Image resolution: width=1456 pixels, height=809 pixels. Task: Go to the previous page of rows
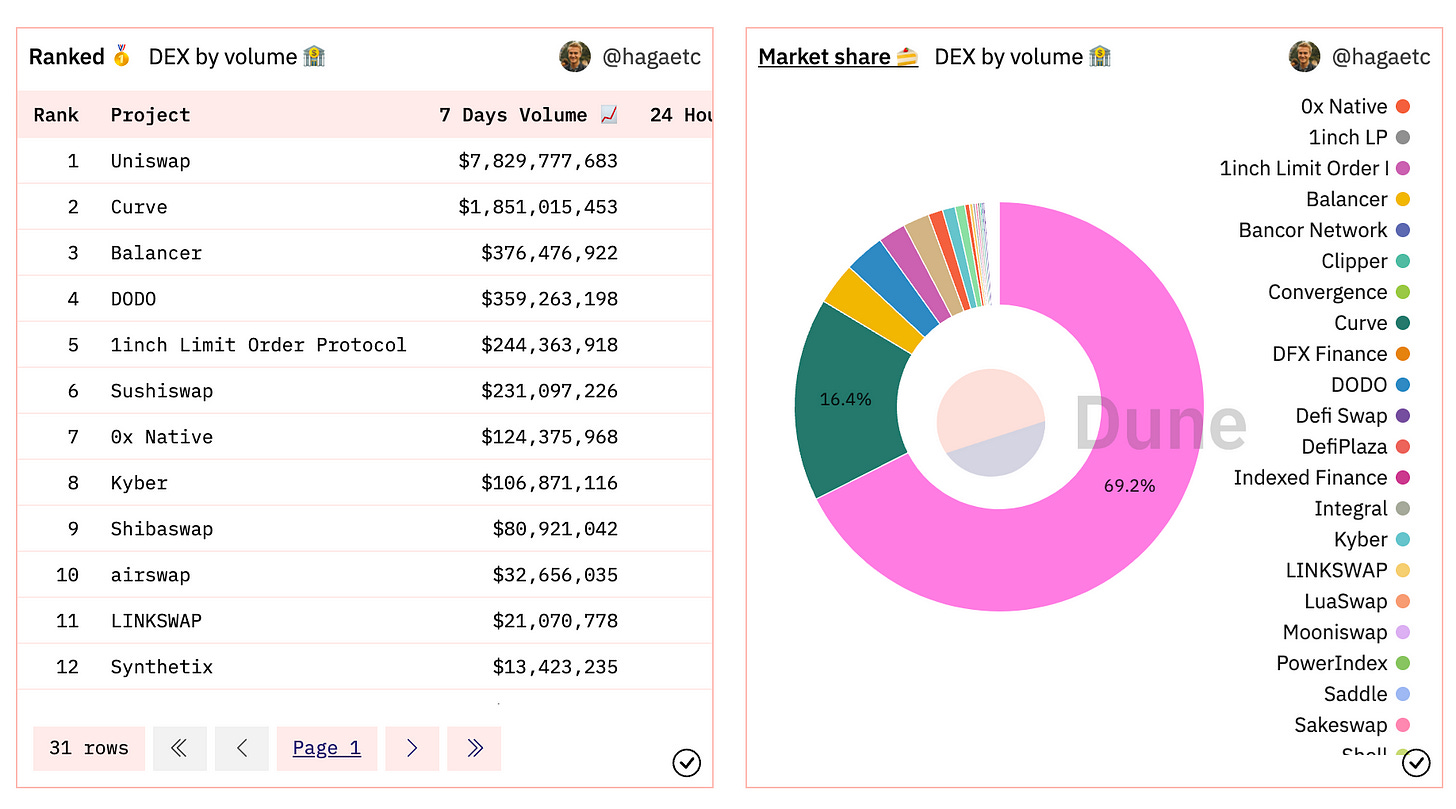click(242, 748)
